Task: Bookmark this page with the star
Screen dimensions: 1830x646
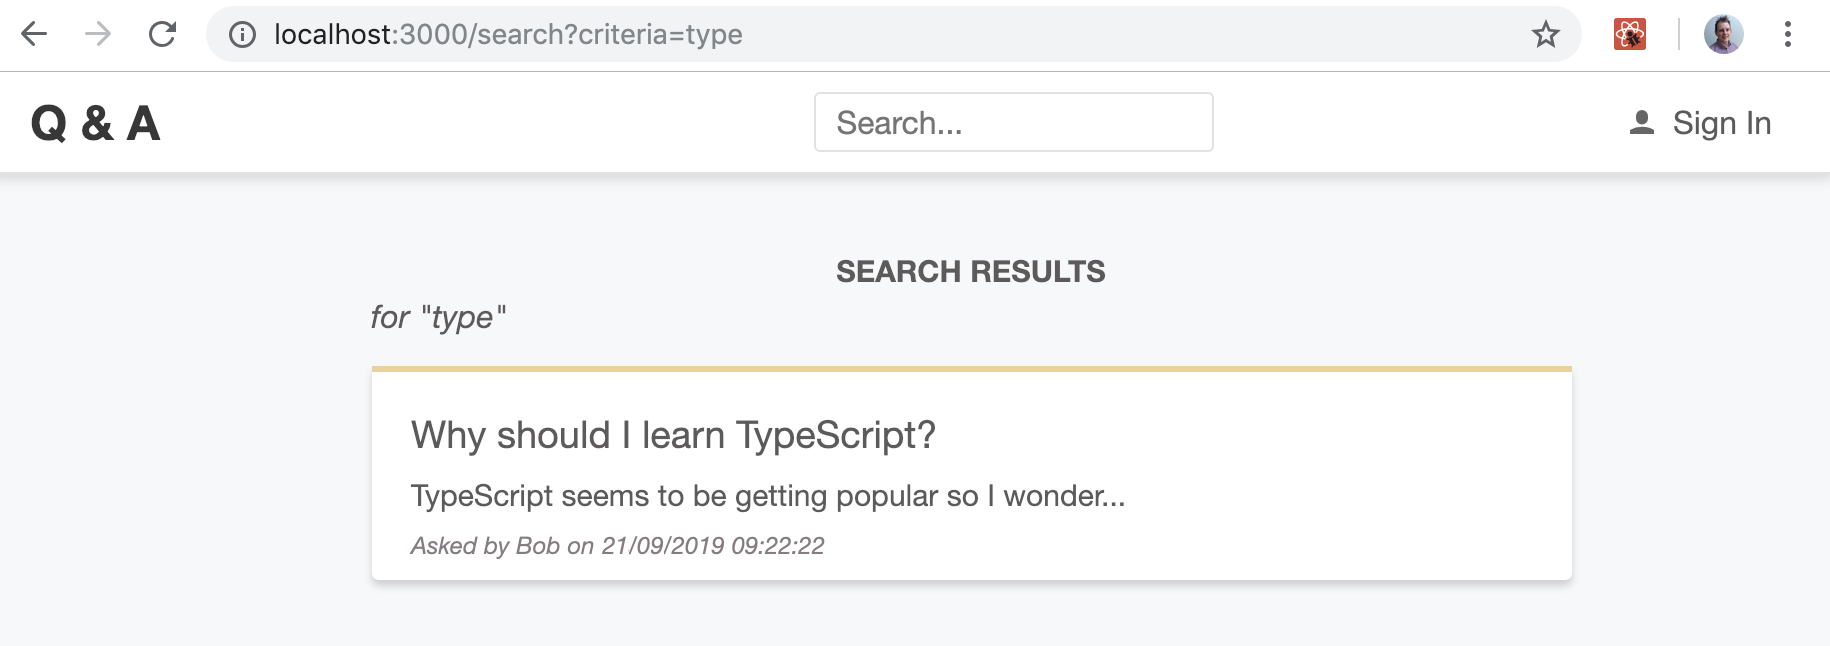Action: tap(1545, 35)
